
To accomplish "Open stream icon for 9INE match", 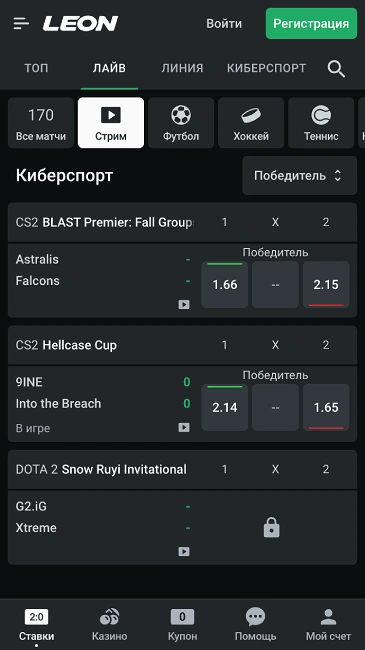I will click(x=184, y=427).
